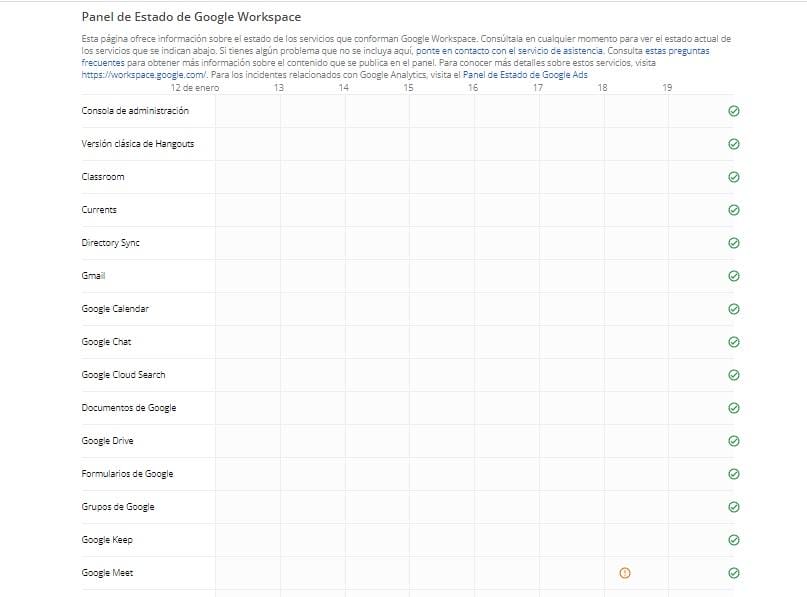
Task: Select the 'Google Keep' service name
Action: click(x=107, y=540)
